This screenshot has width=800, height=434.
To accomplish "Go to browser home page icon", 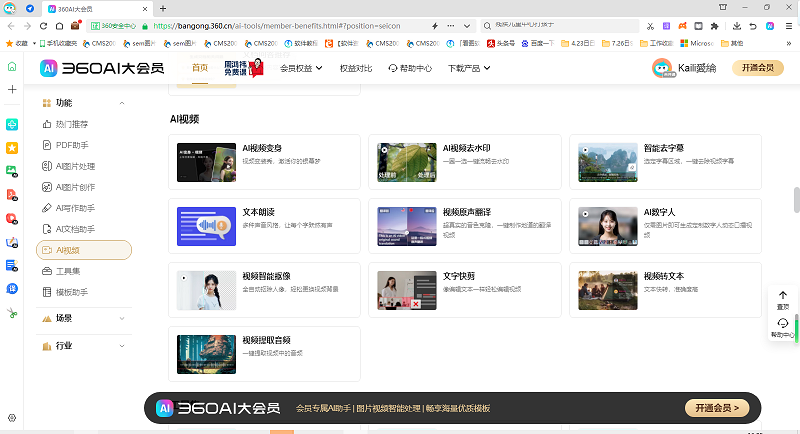I will [x=59, y=26].
